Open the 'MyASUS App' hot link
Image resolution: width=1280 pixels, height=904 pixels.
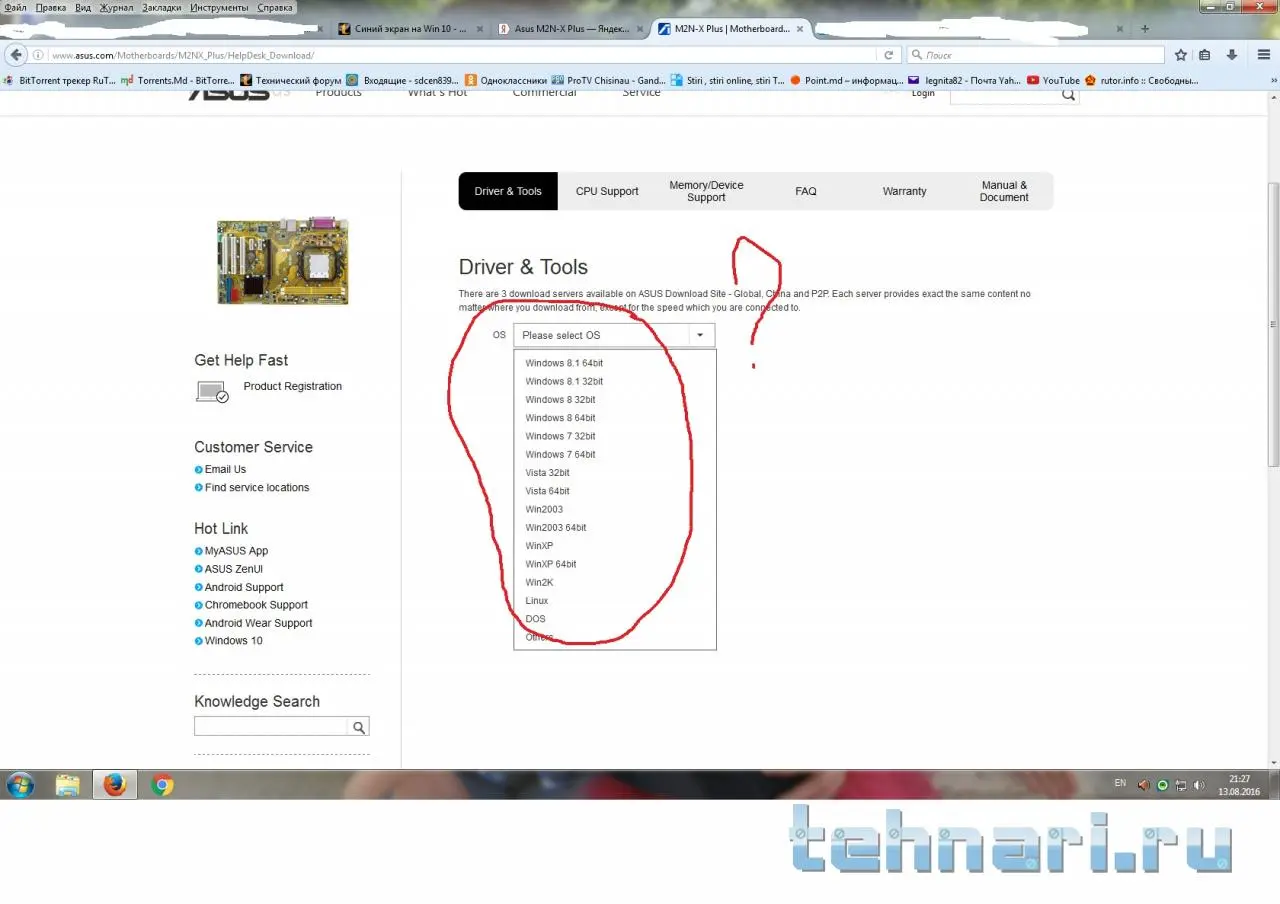(236, 551)
